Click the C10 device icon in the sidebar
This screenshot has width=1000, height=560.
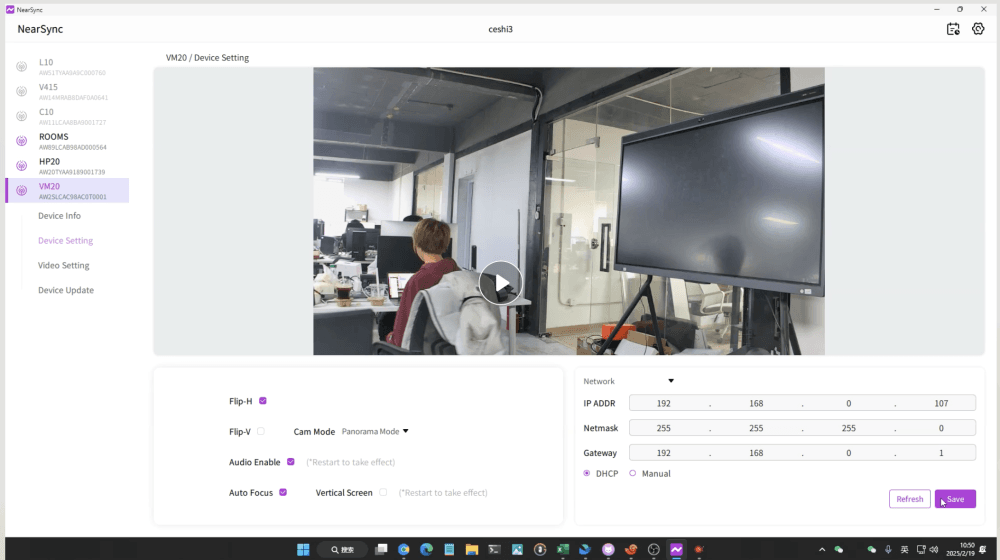pyautogui.click(x=22, y=116)
